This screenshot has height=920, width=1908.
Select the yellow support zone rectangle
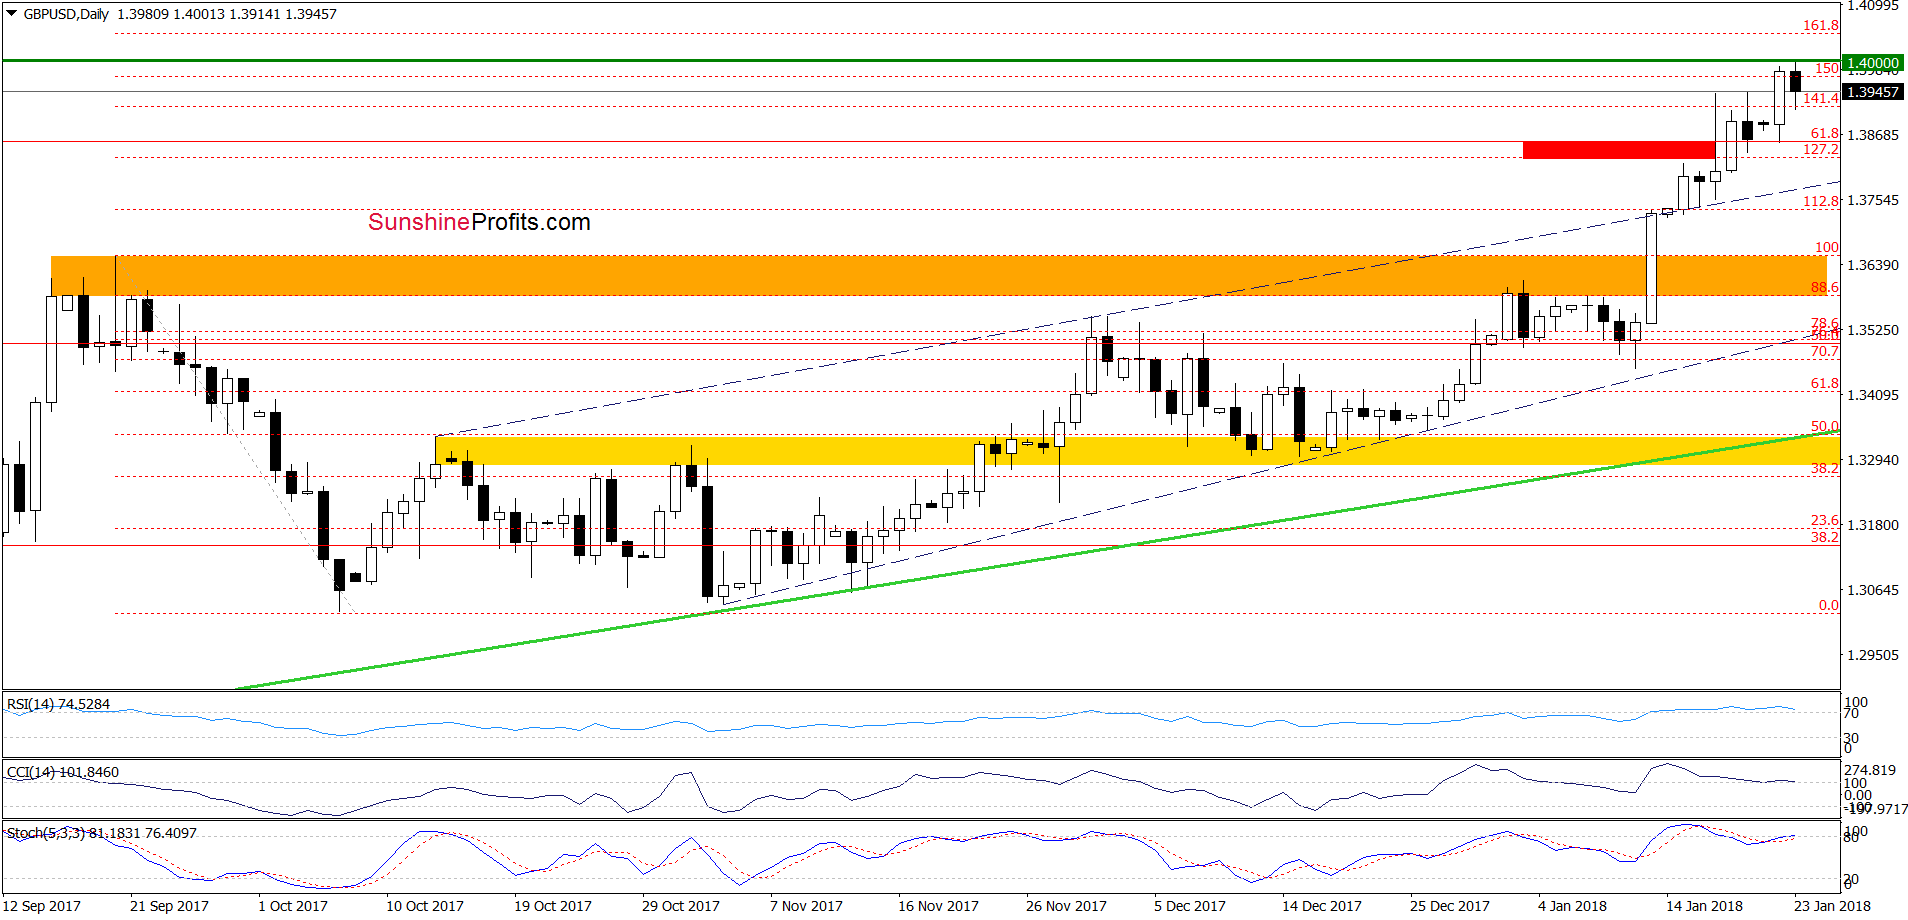point(1137,450)
